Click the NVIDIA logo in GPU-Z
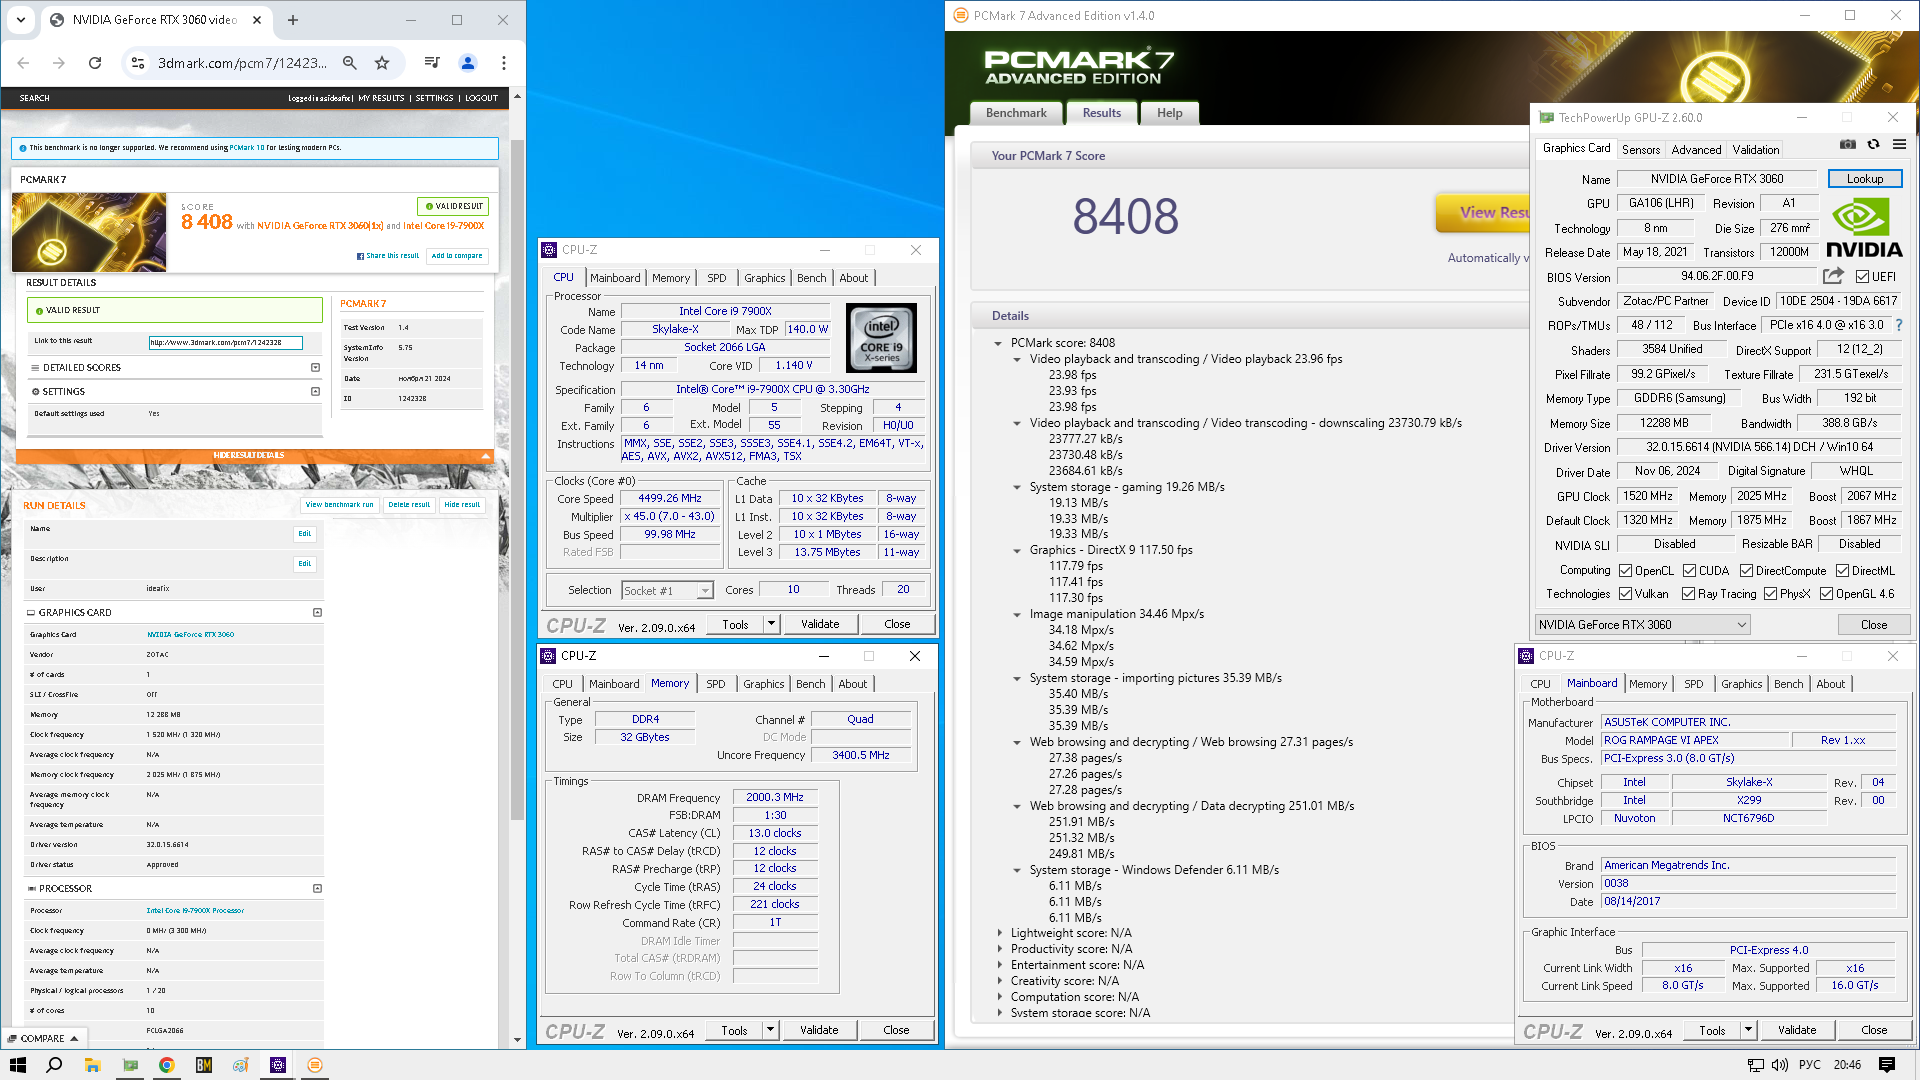Screen dimensions: 1920x1080 tap(1864, 228)
